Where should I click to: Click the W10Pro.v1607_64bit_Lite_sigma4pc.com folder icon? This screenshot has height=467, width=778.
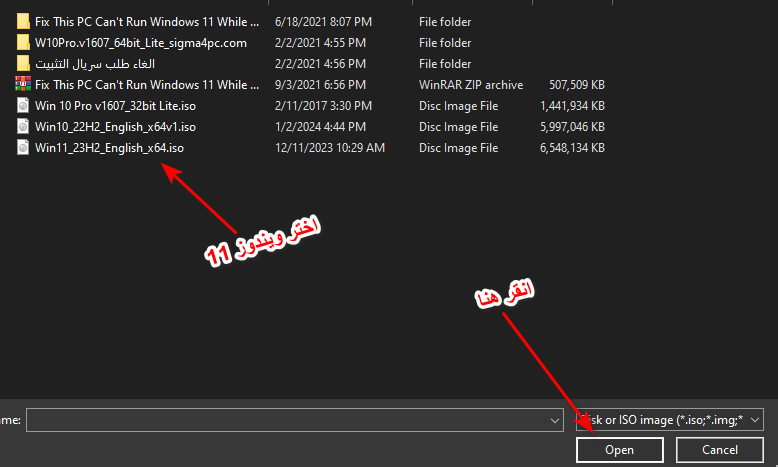coord(23,43)
